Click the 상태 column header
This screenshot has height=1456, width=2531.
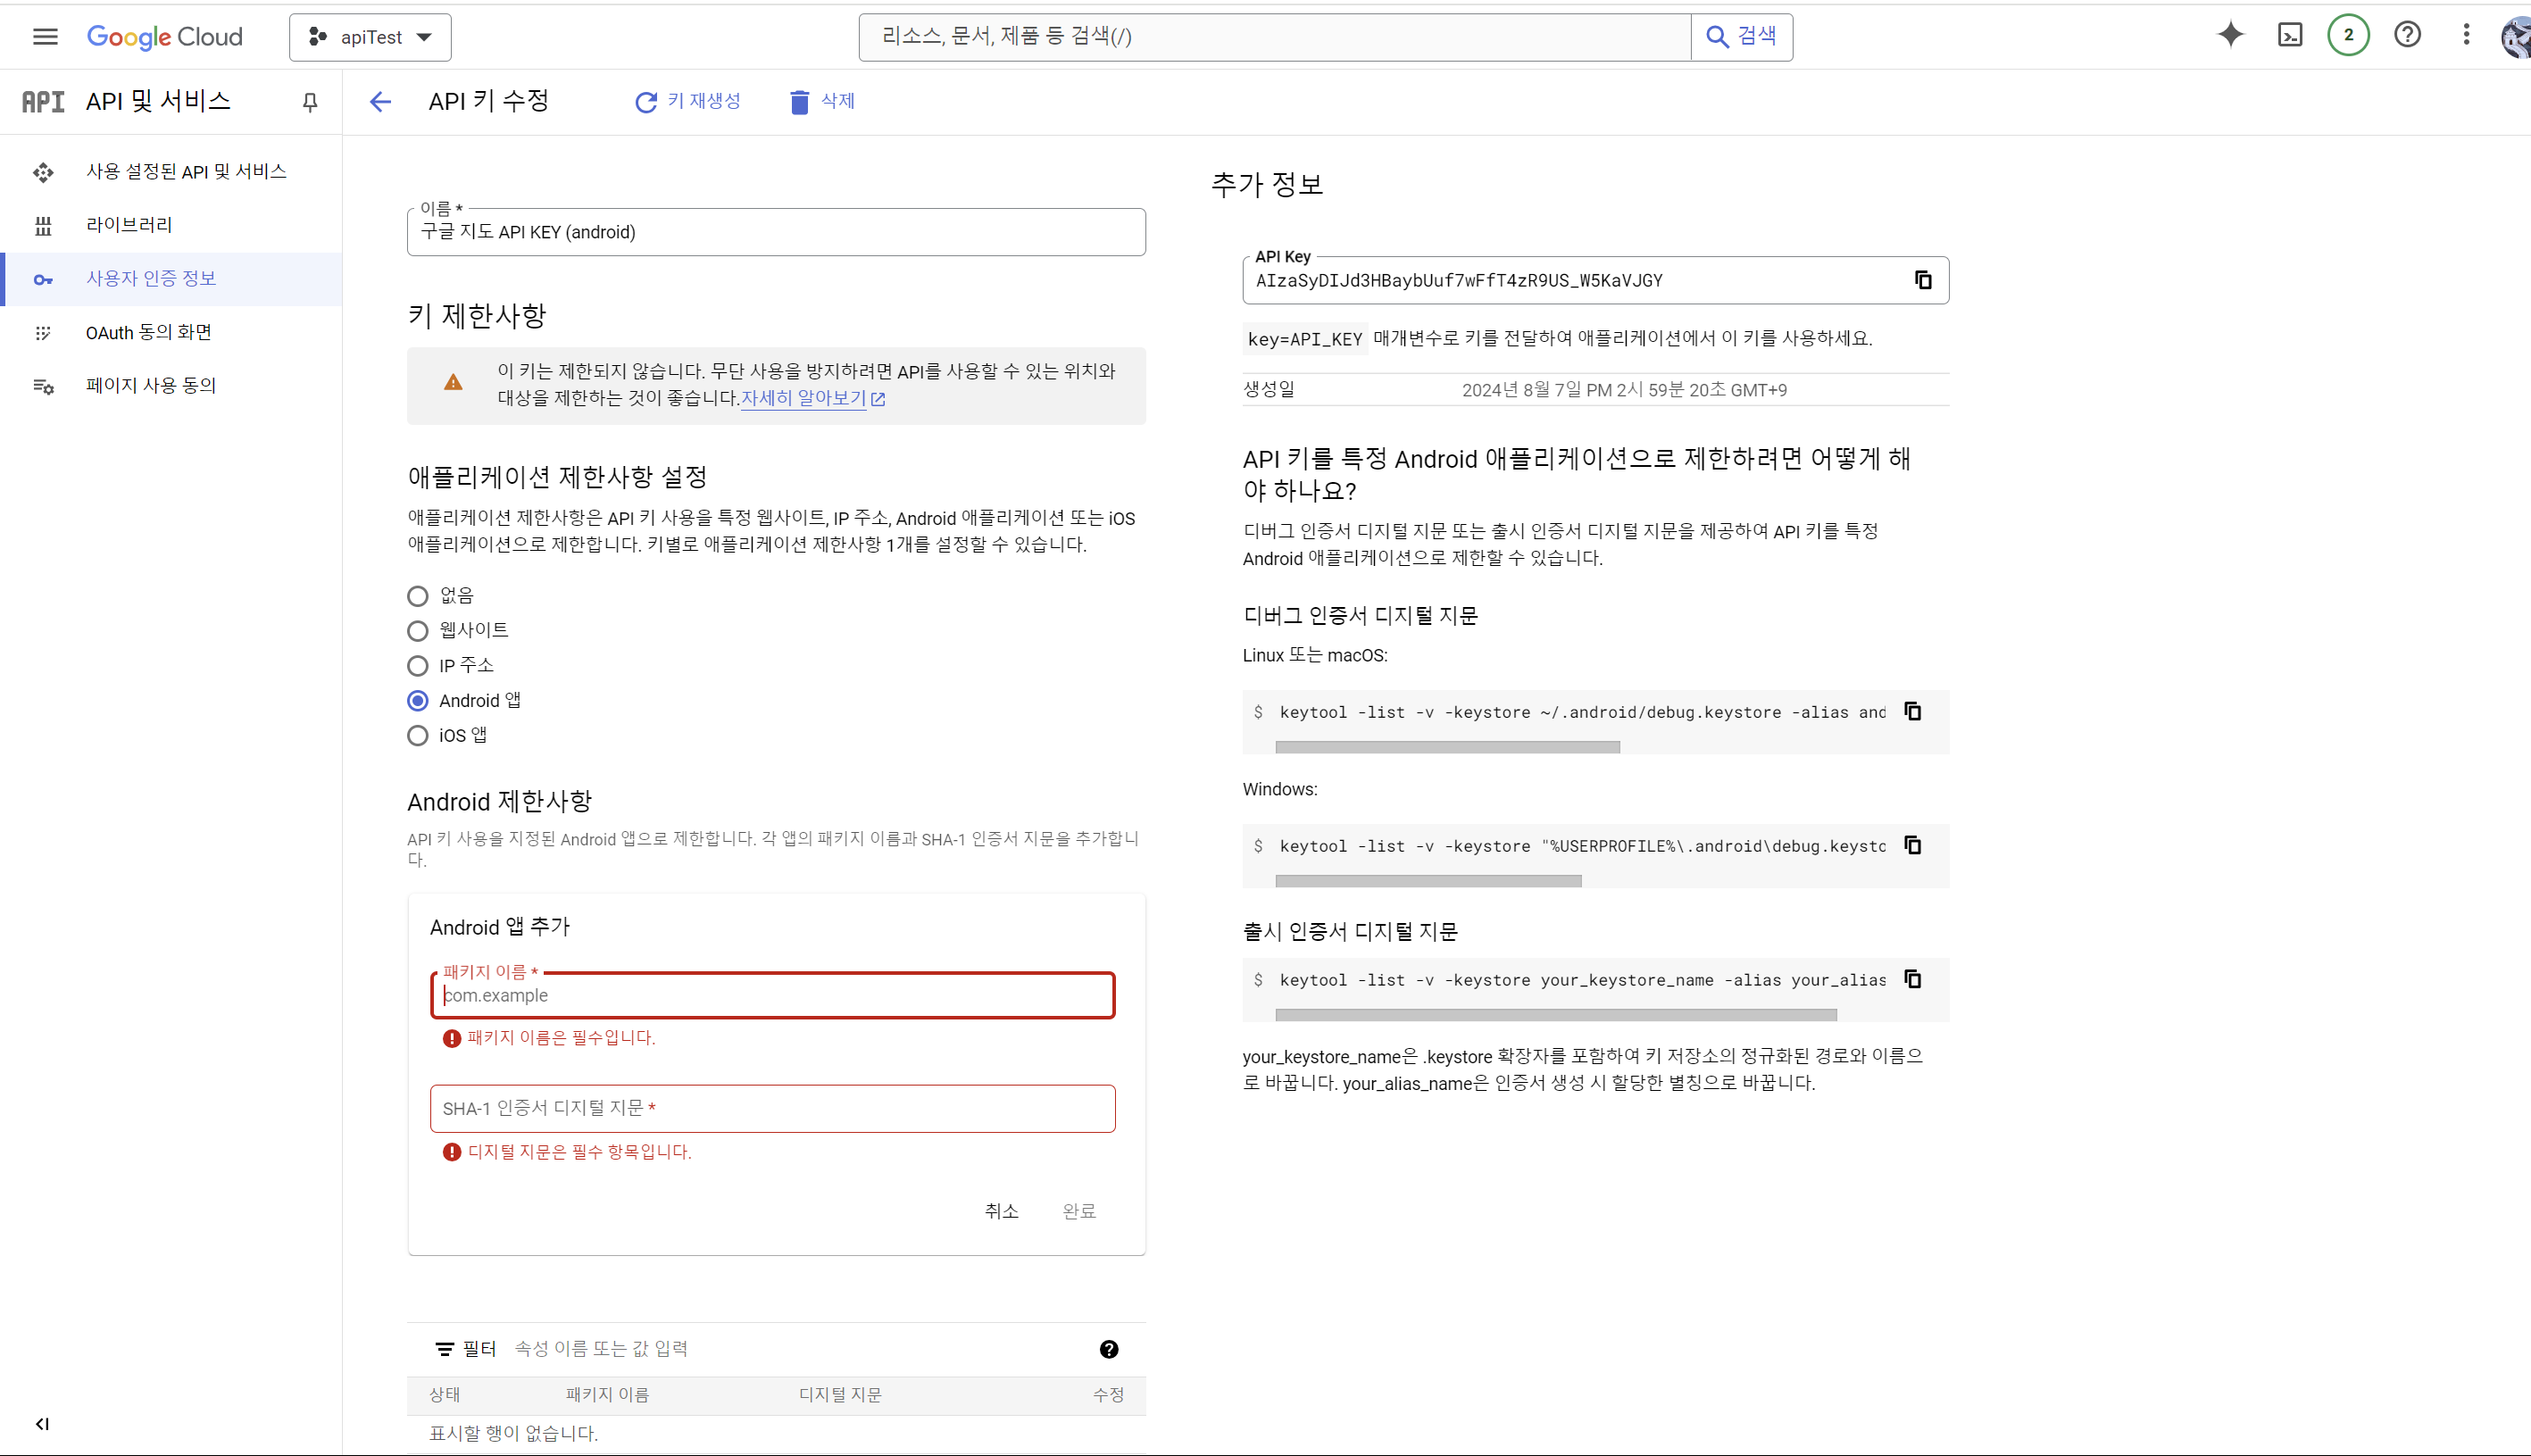point(445,1395)
